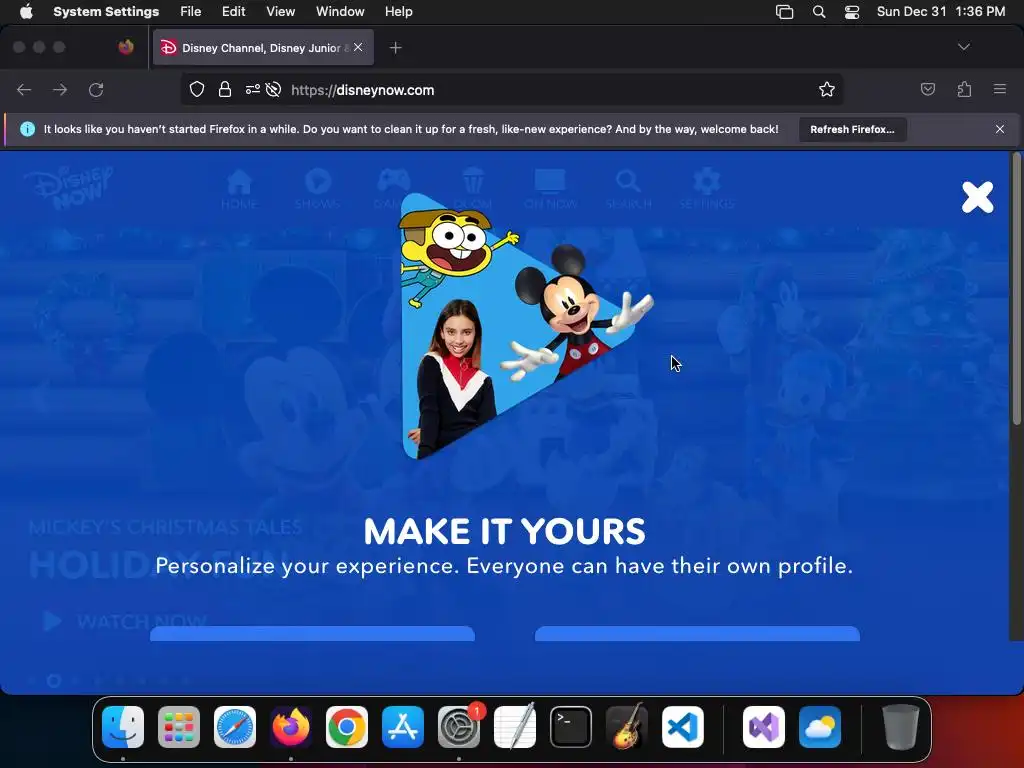This screenshot has height=768, width=1024.
Task: Close the Make It Yours overlay
Action: coord(977,197)
